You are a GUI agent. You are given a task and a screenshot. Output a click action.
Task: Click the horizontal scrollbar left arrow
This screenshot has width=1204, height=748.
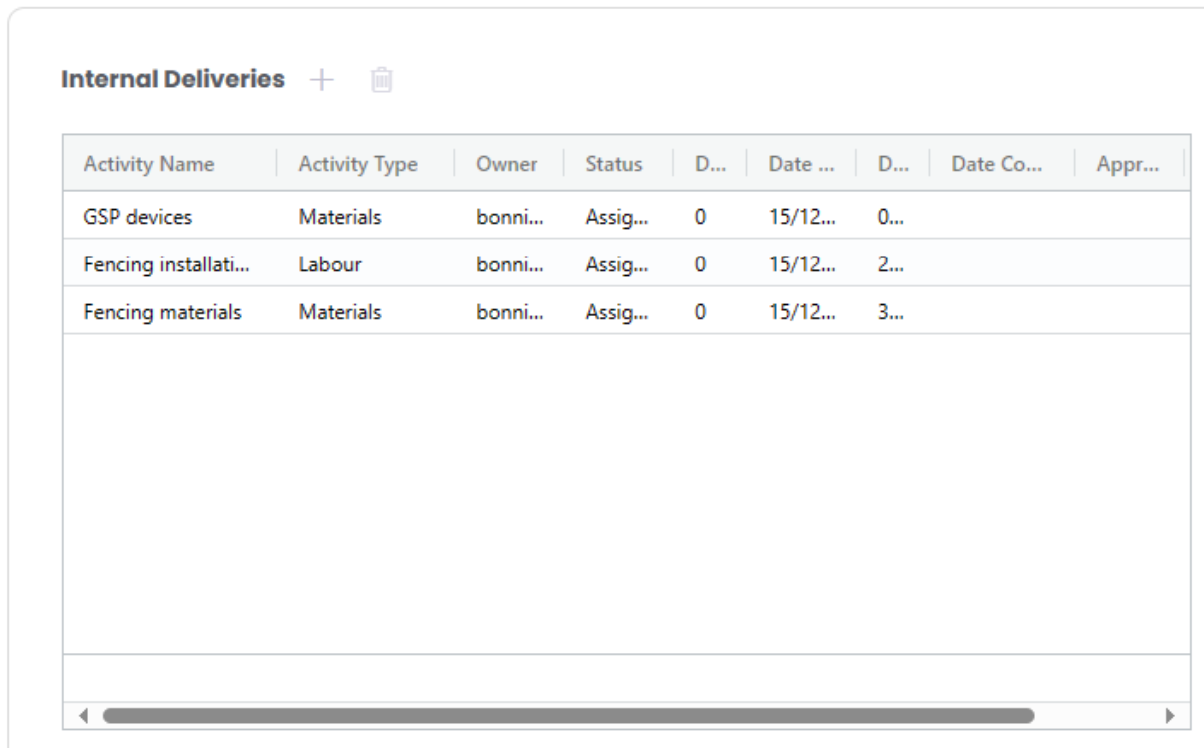tap(83, 716)
